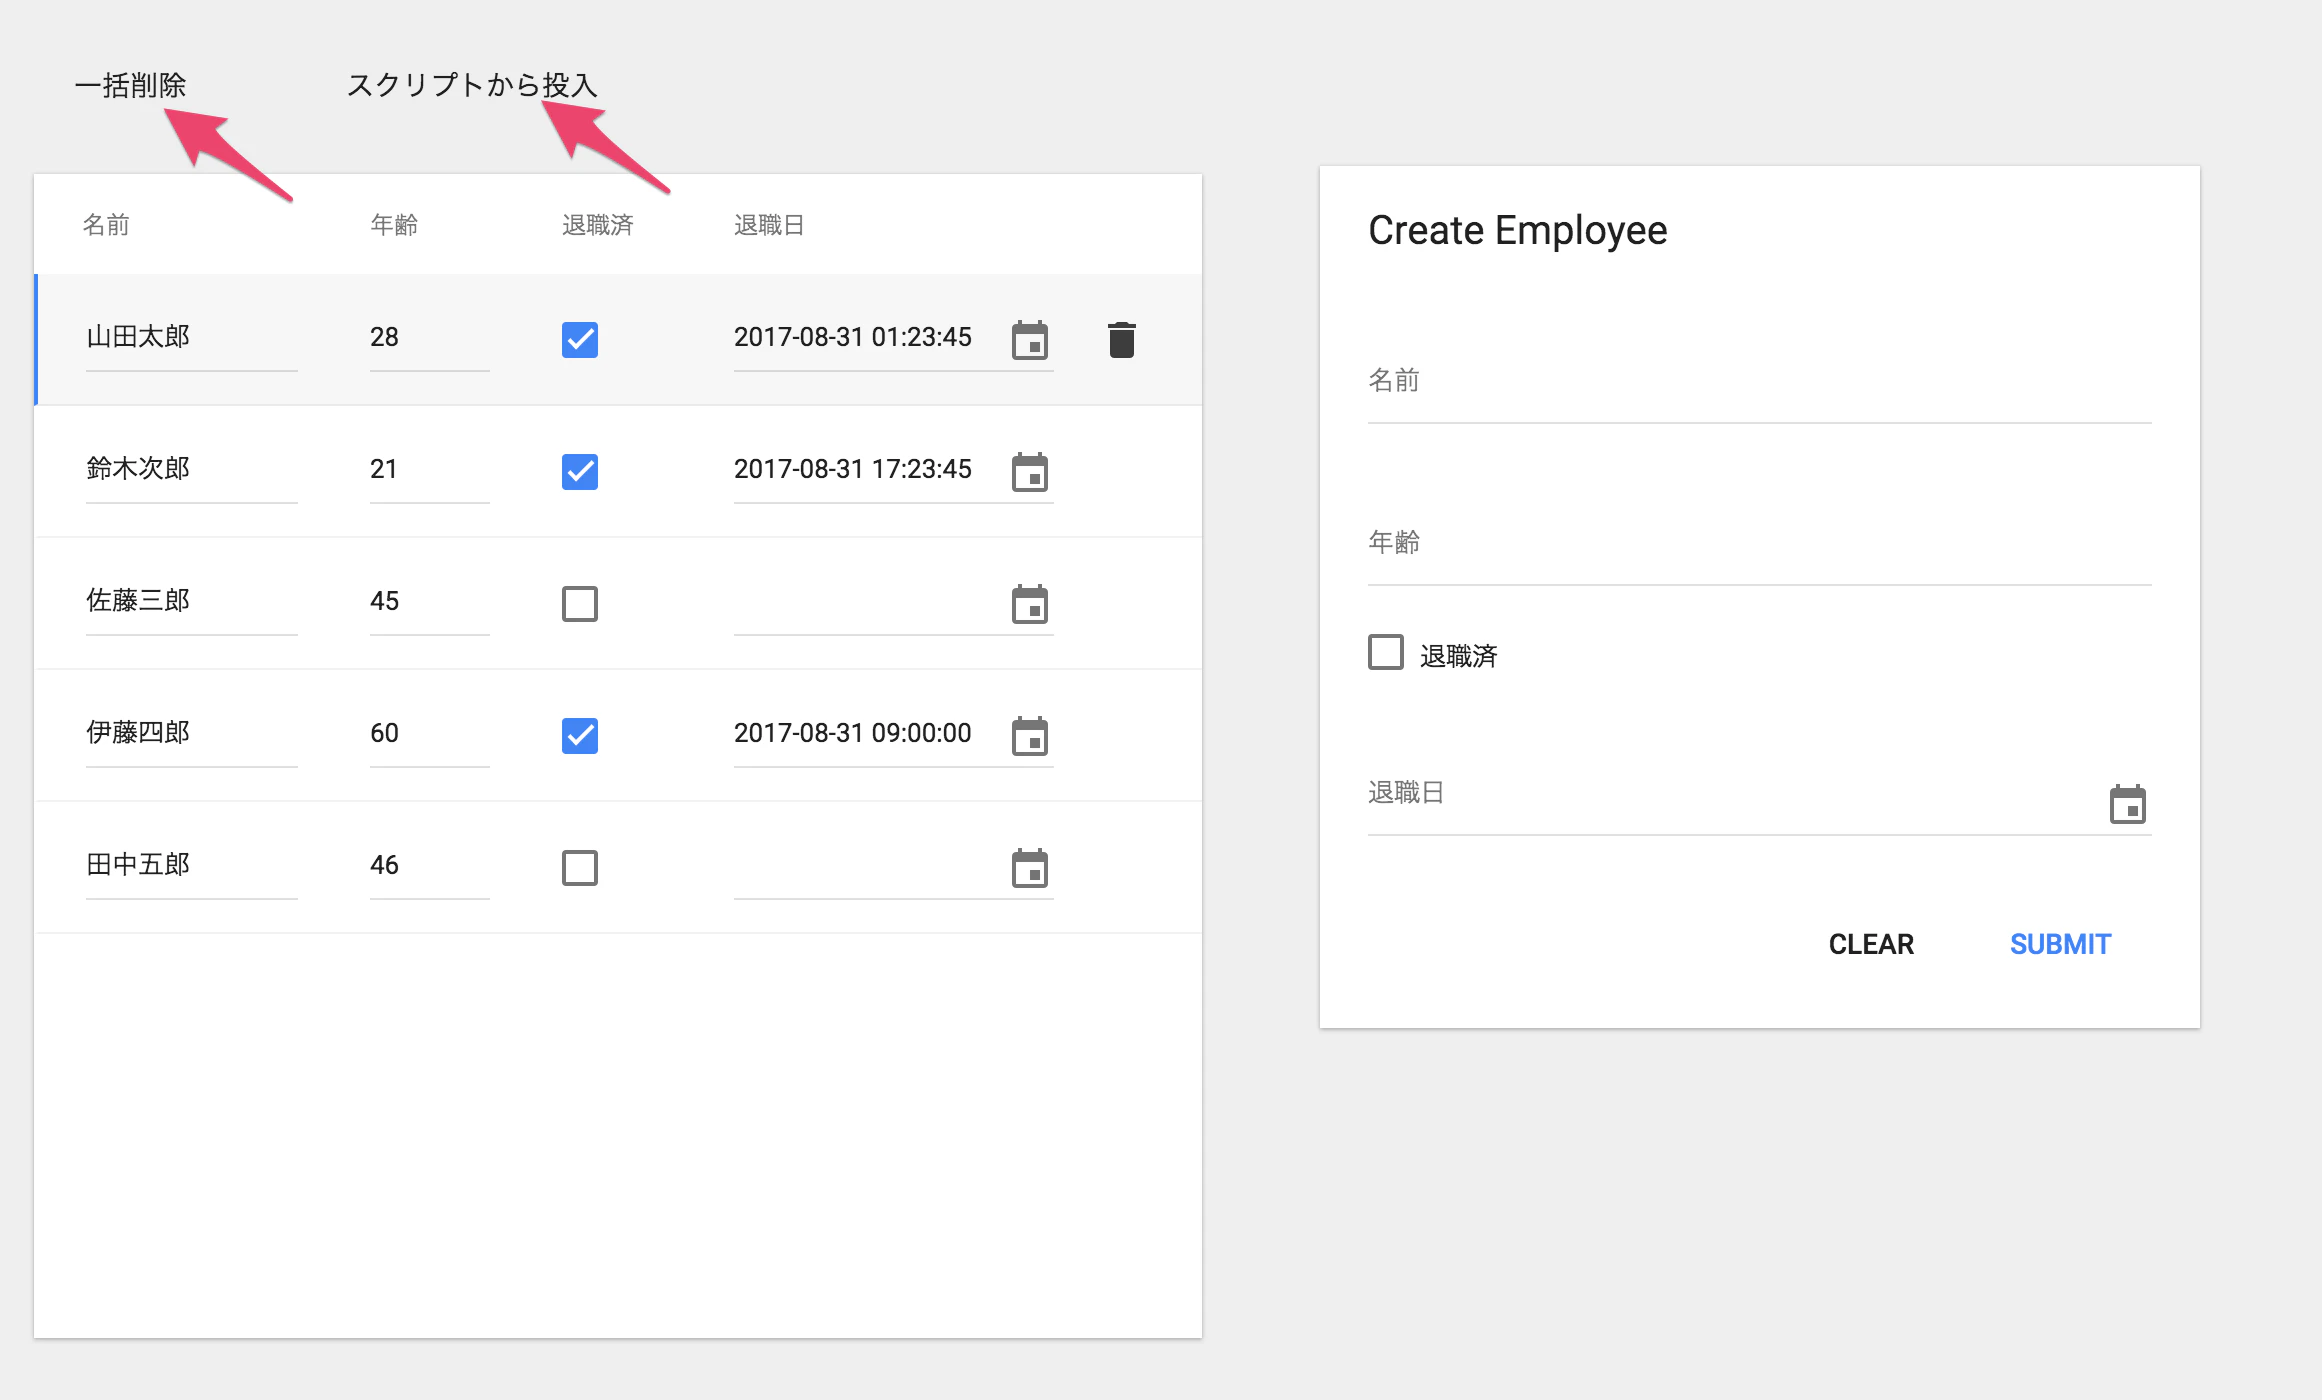The height and width of the screenshot is (1400, 2322).
Task: Uncheck 退職済 for 鈴木次郎
Action: click(580, 472)
